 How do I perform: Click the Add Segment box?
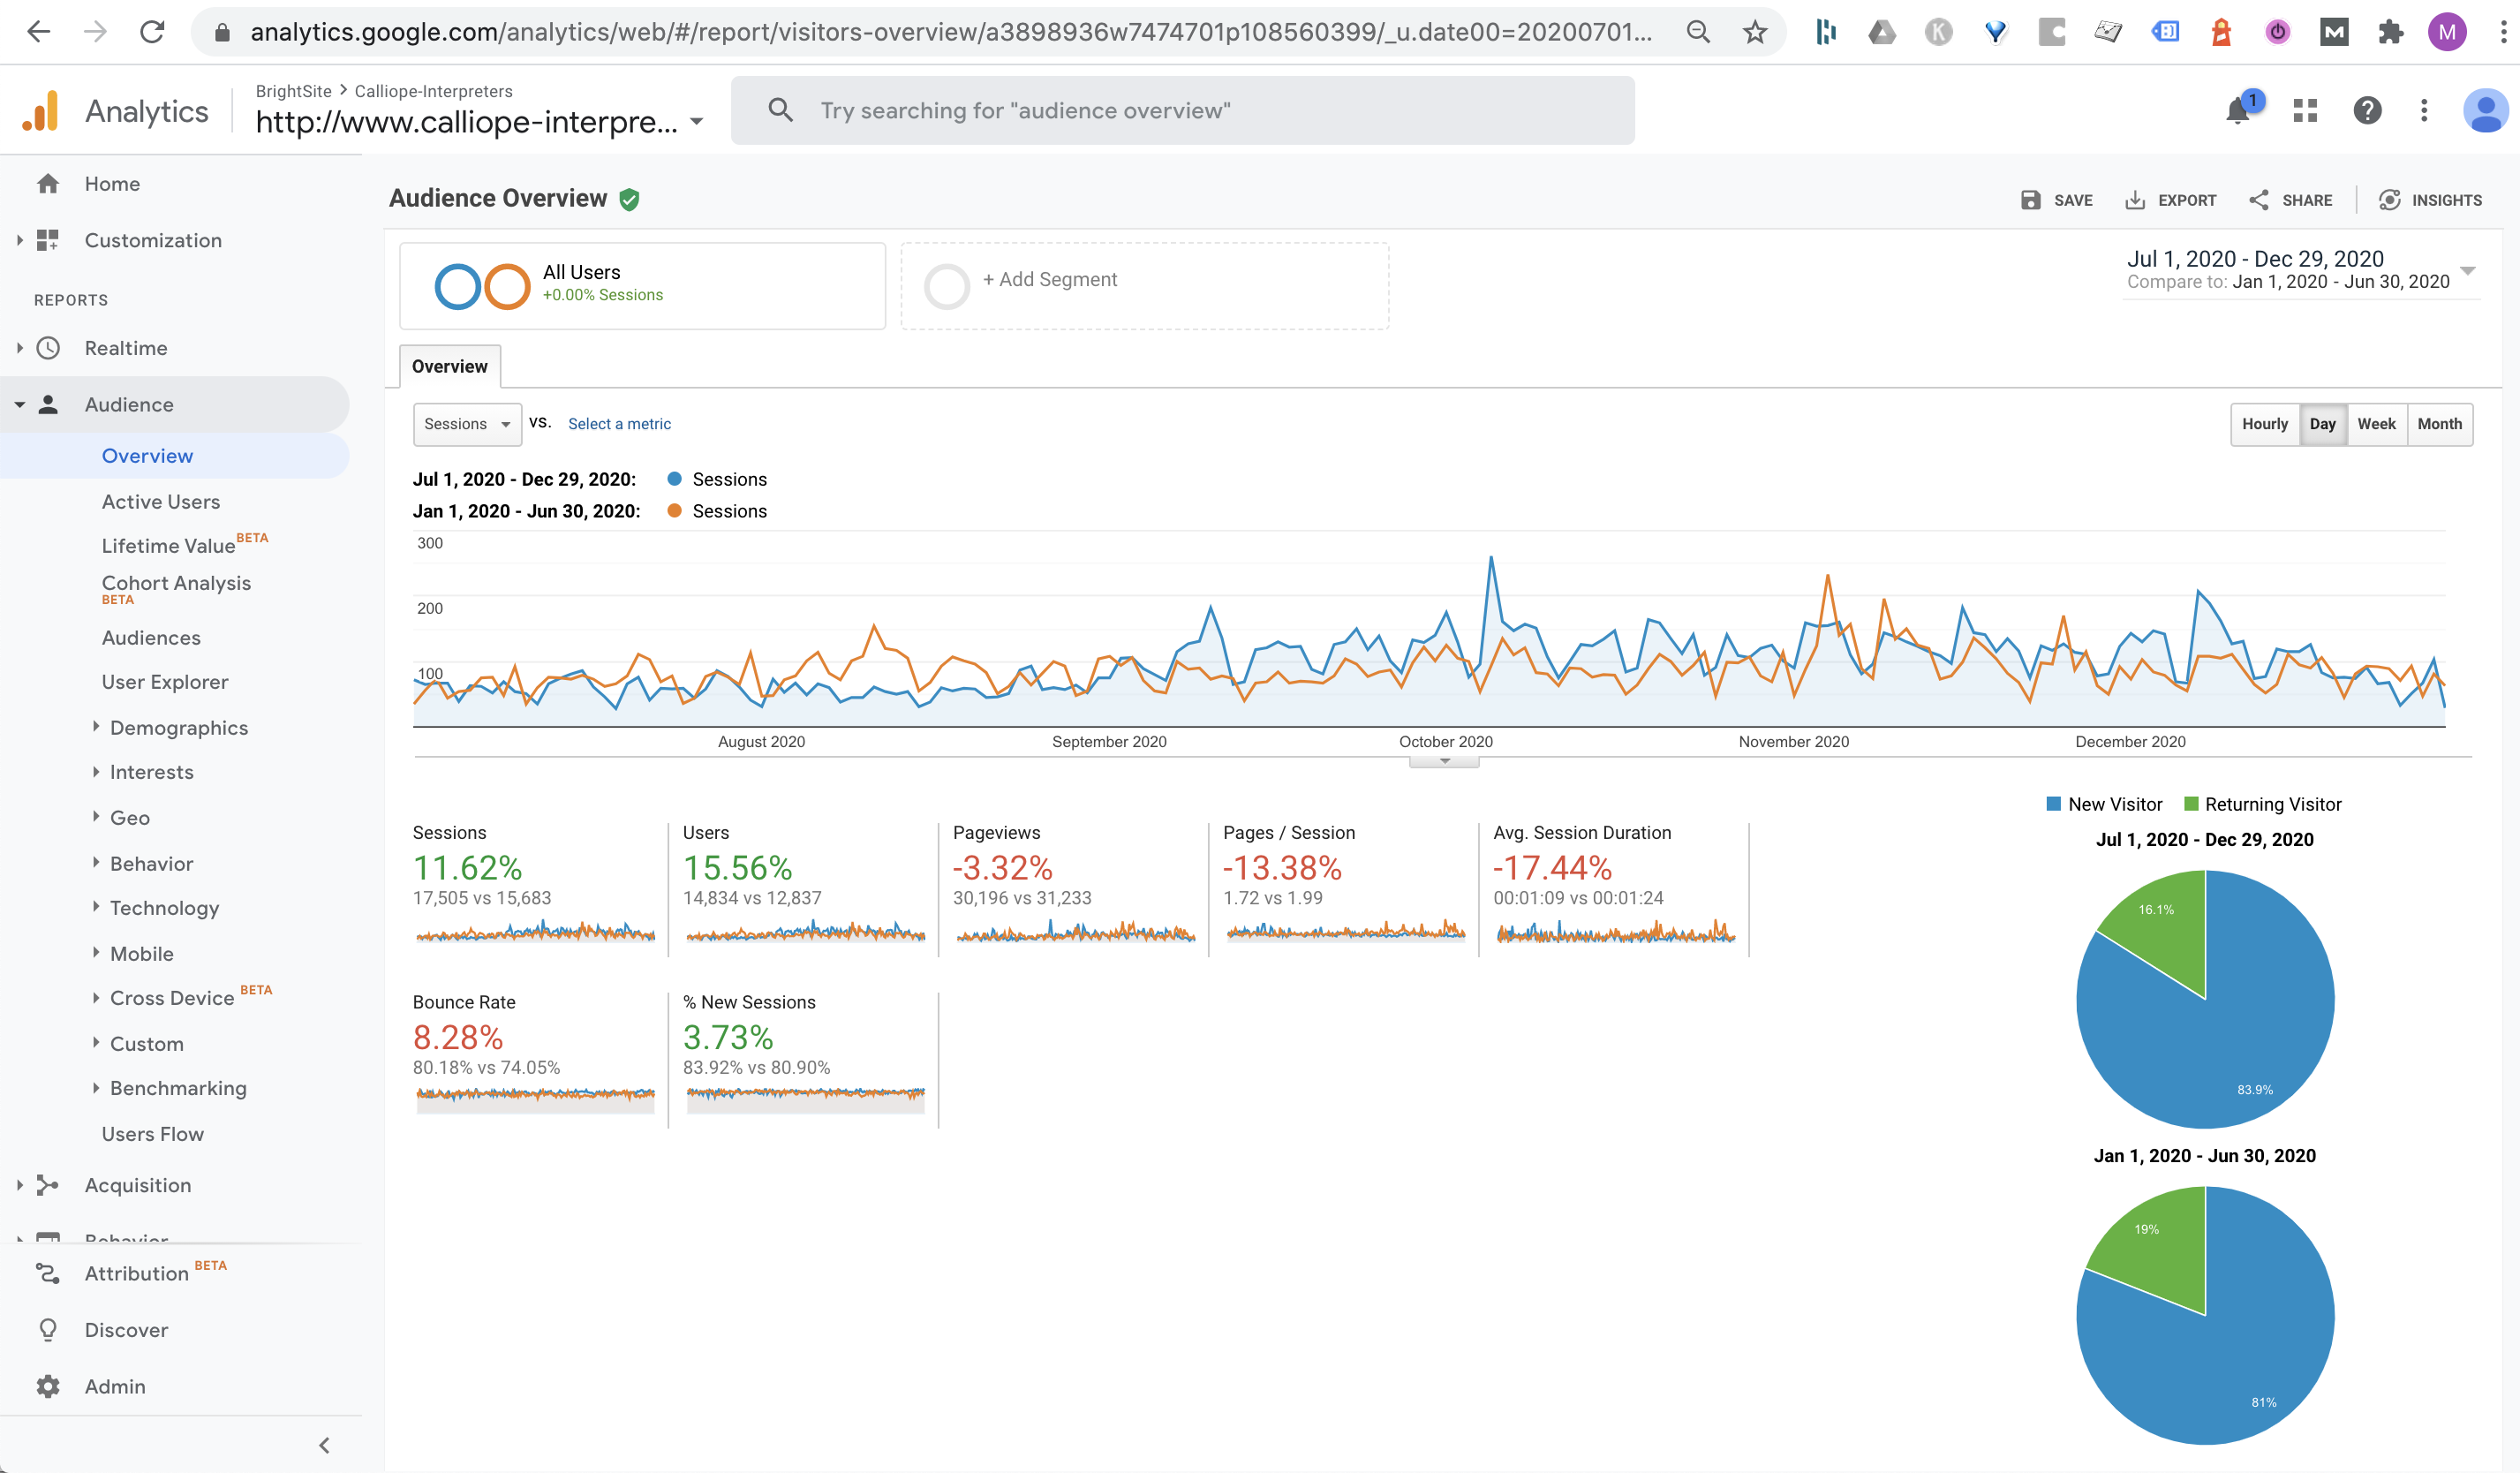pos(1144,285)
